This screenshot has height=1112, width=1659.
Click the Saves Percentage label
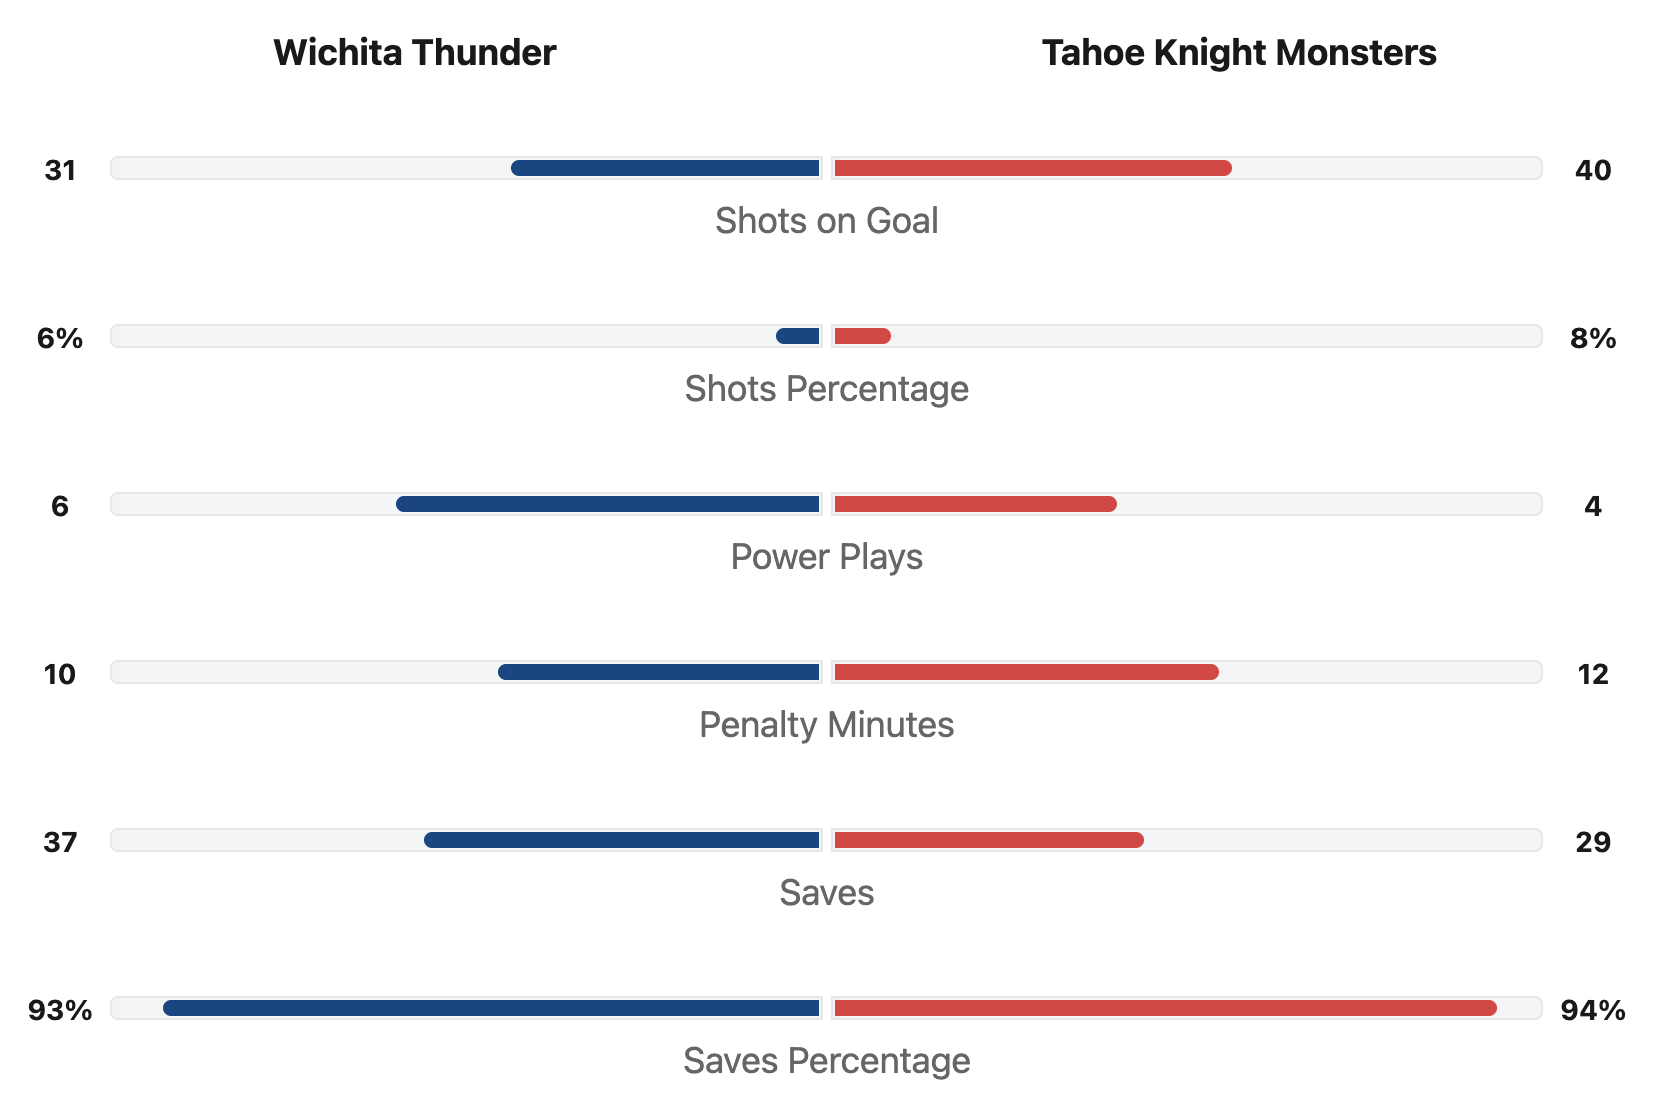826,1061
